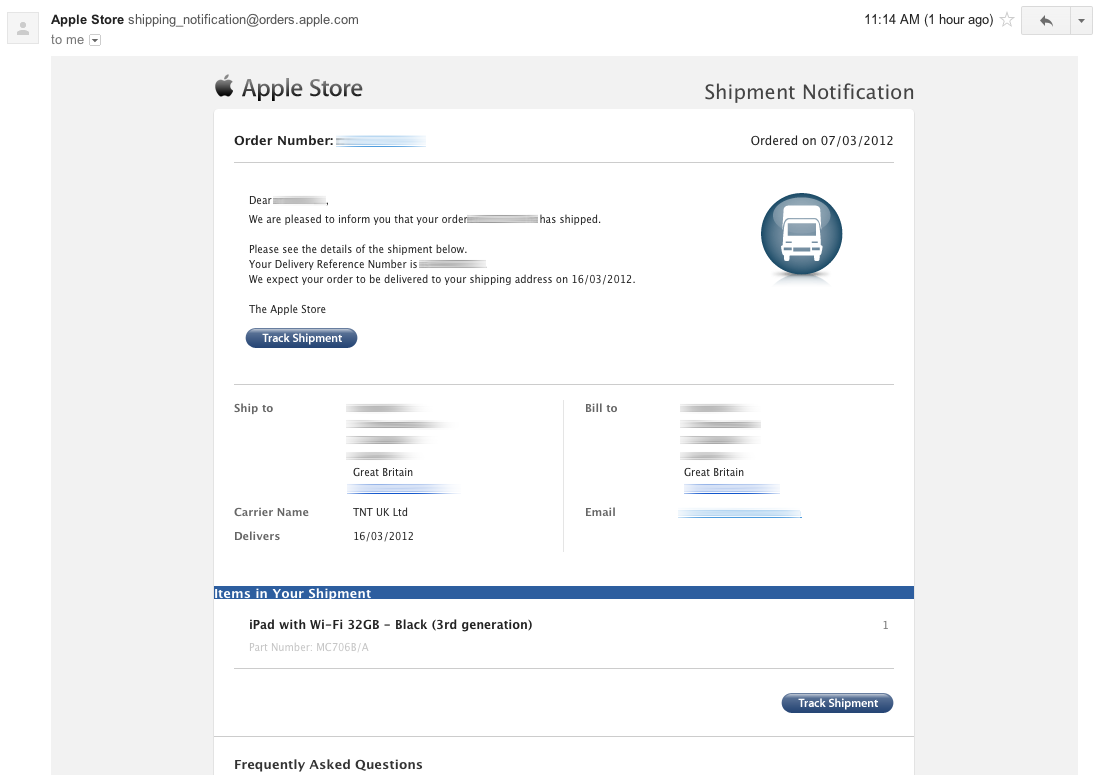The height and width of the screenshot is (775, 1100).
Task: Click 'Frequently Asked Questions' heading
Action: click(328, 764)
